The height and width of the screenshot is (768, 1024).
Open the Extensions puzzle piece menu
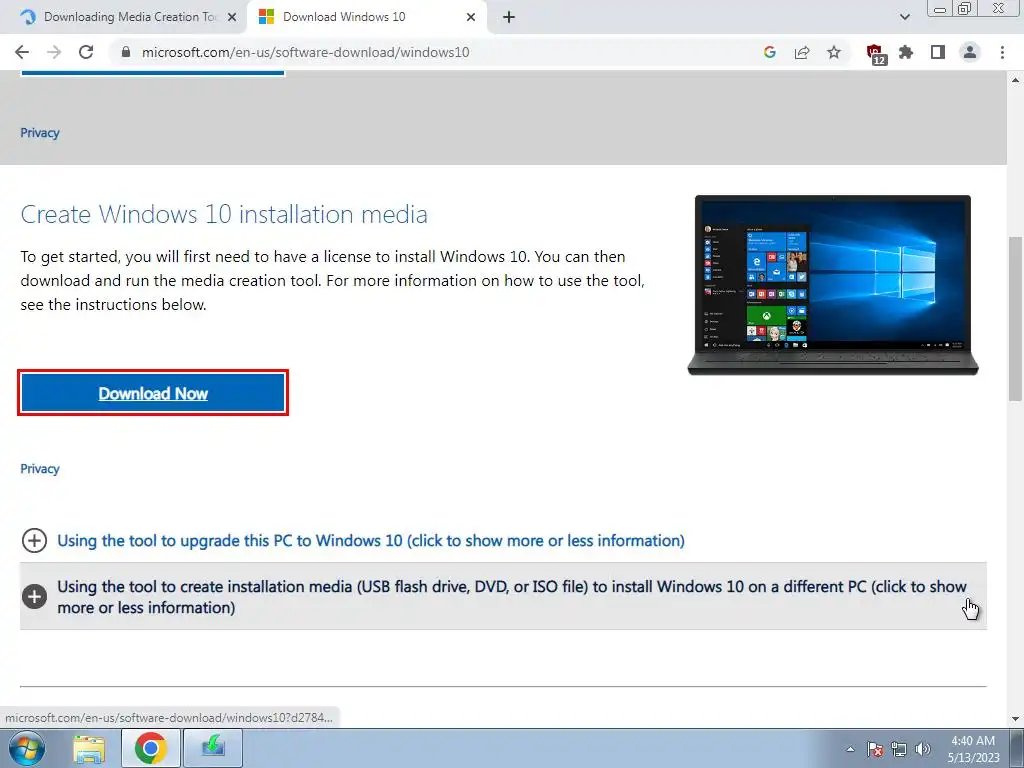click(x=906, y=52)
